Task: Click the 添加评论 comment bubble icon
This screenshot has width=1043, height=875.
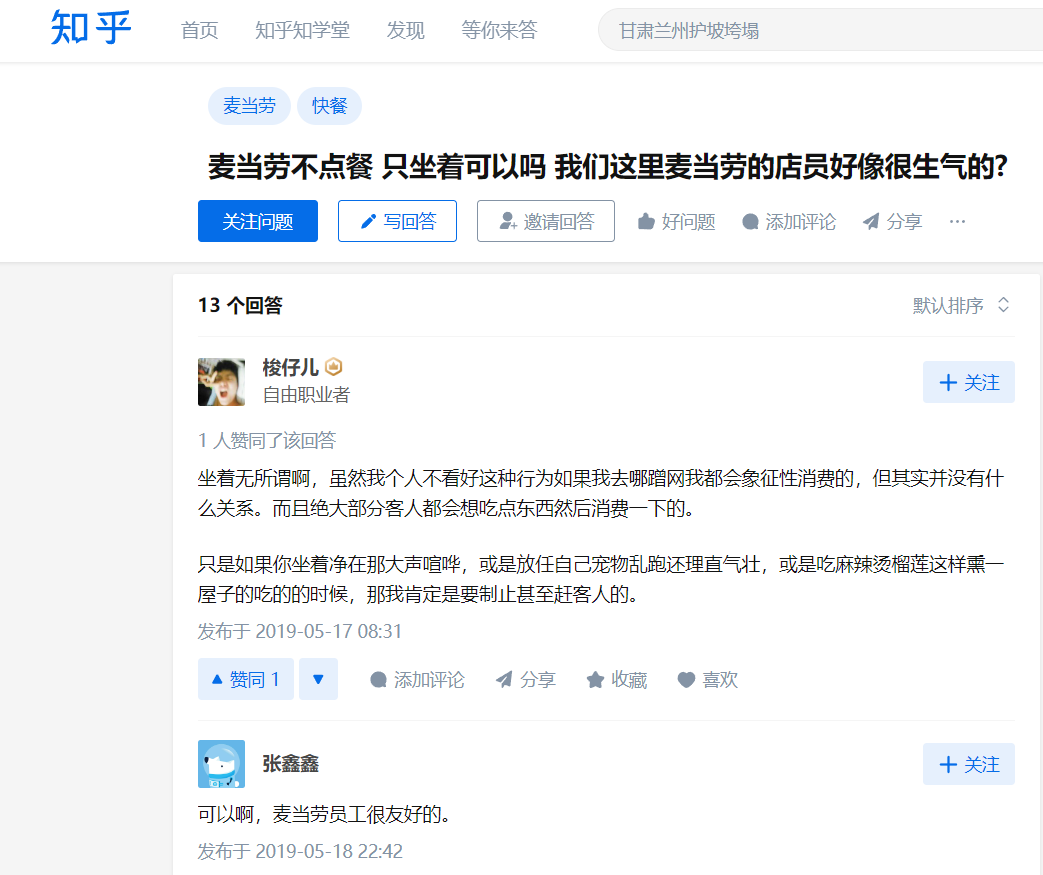Action: (x=750, y=221)
